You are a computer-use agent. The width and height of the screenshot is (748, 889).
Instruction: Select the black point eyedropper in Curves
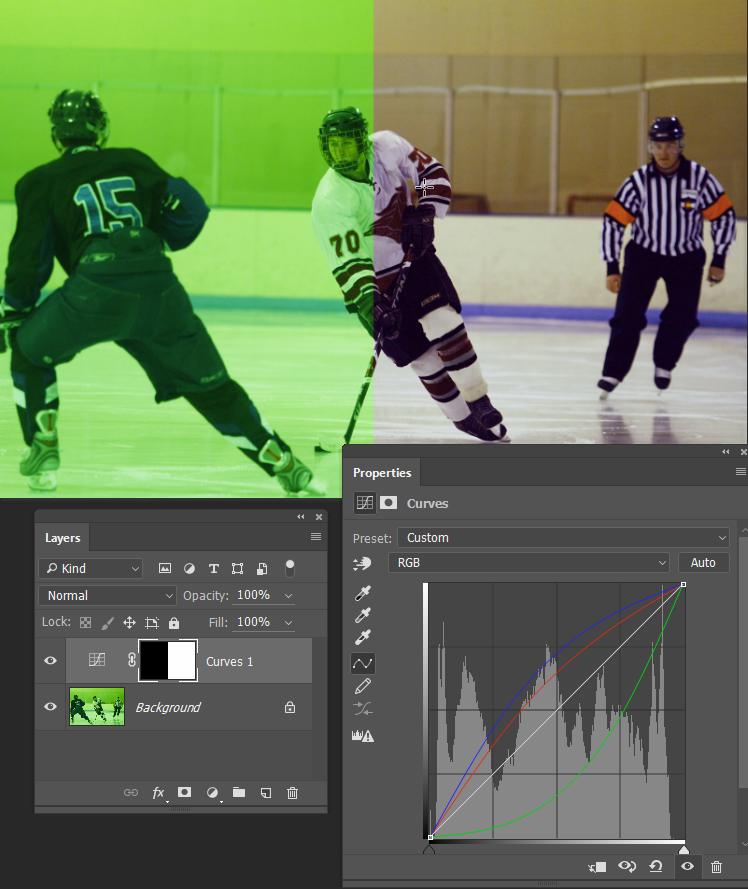363,593
